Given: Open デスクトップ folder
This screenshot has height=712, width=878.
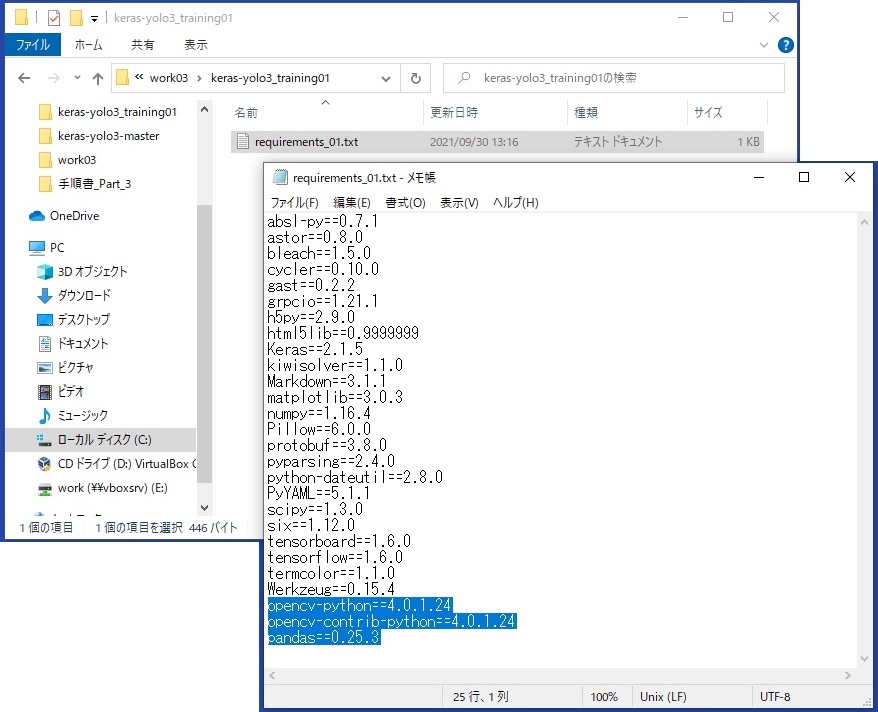Looking at the screenshot, I should click(83, 320).
